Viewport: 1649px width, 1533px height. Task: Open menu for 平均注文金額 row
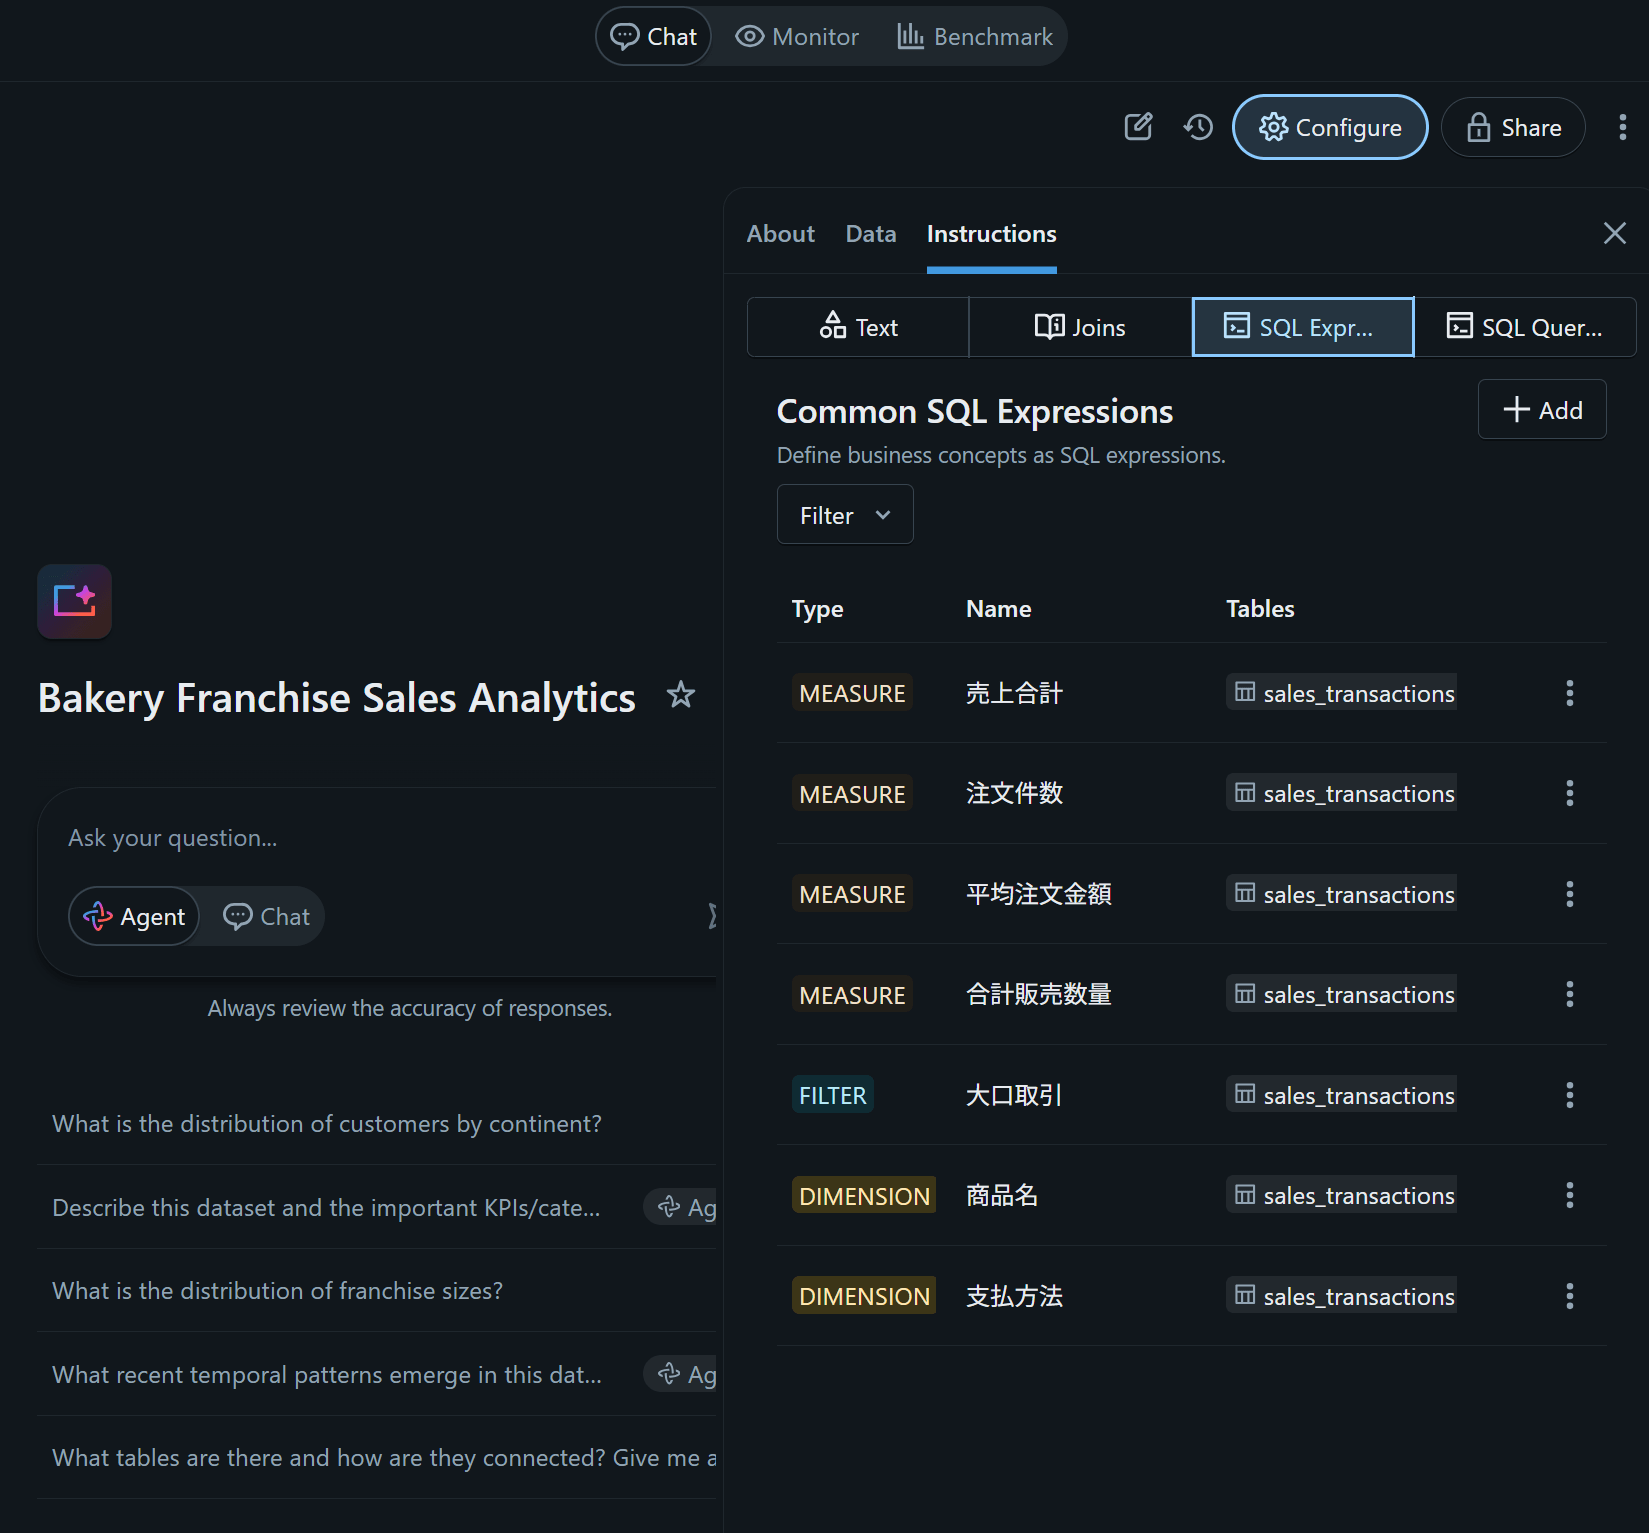click(x=1569, y=894)
